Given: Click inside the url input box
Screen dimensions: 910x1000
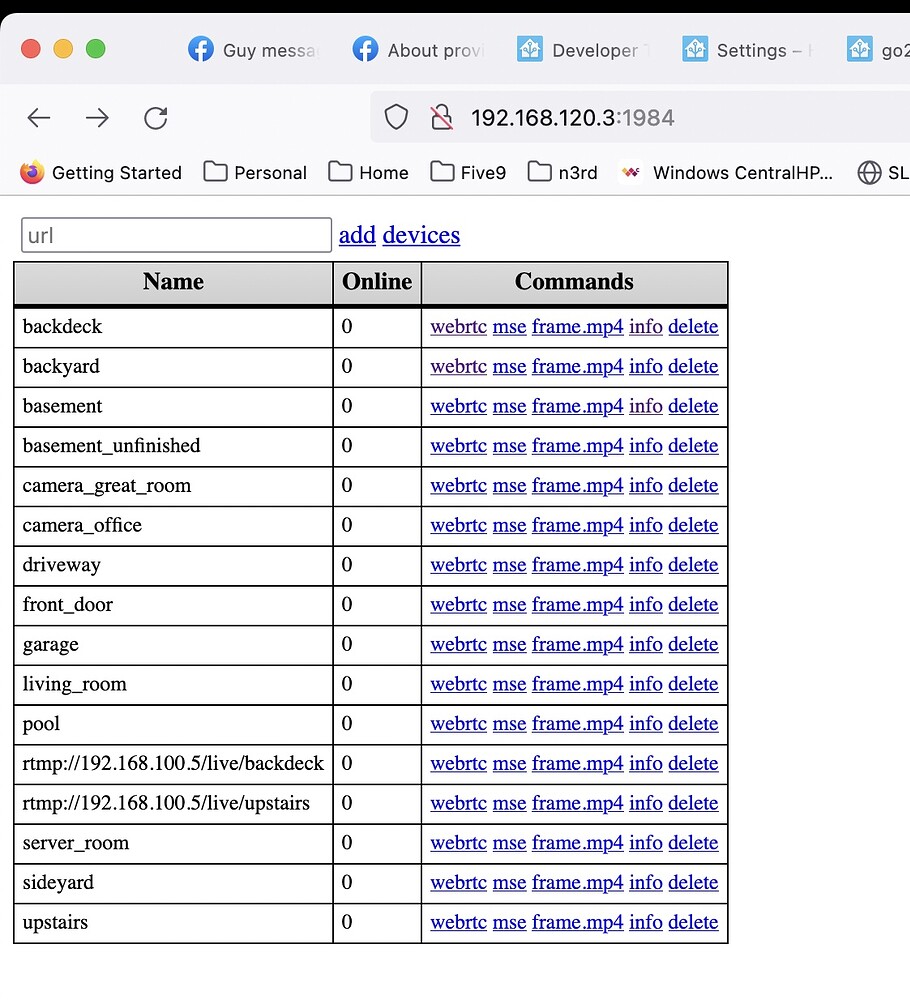Looking at the screenshot, I should [175, 234].
